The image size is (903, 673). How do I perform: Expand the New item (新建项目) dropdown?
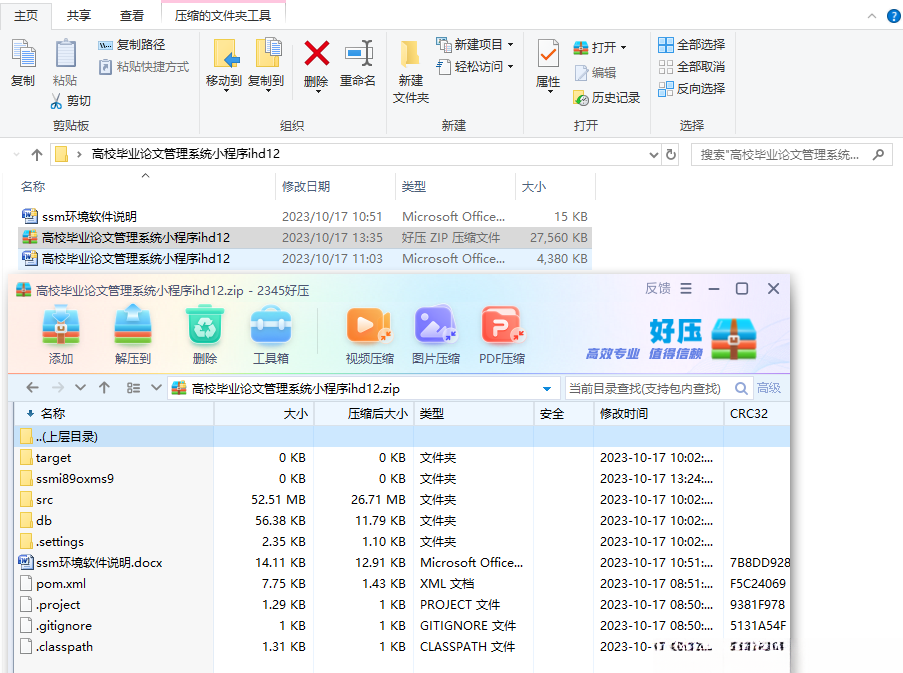click(x=510, y=45)
